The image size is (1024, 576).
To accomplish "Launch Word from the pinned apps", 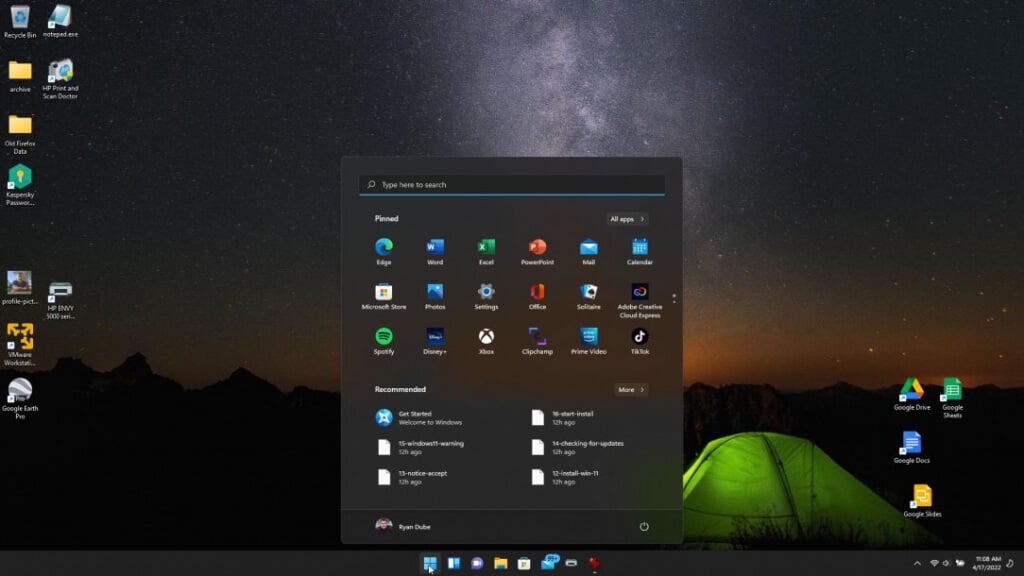I will coord(435,251).
